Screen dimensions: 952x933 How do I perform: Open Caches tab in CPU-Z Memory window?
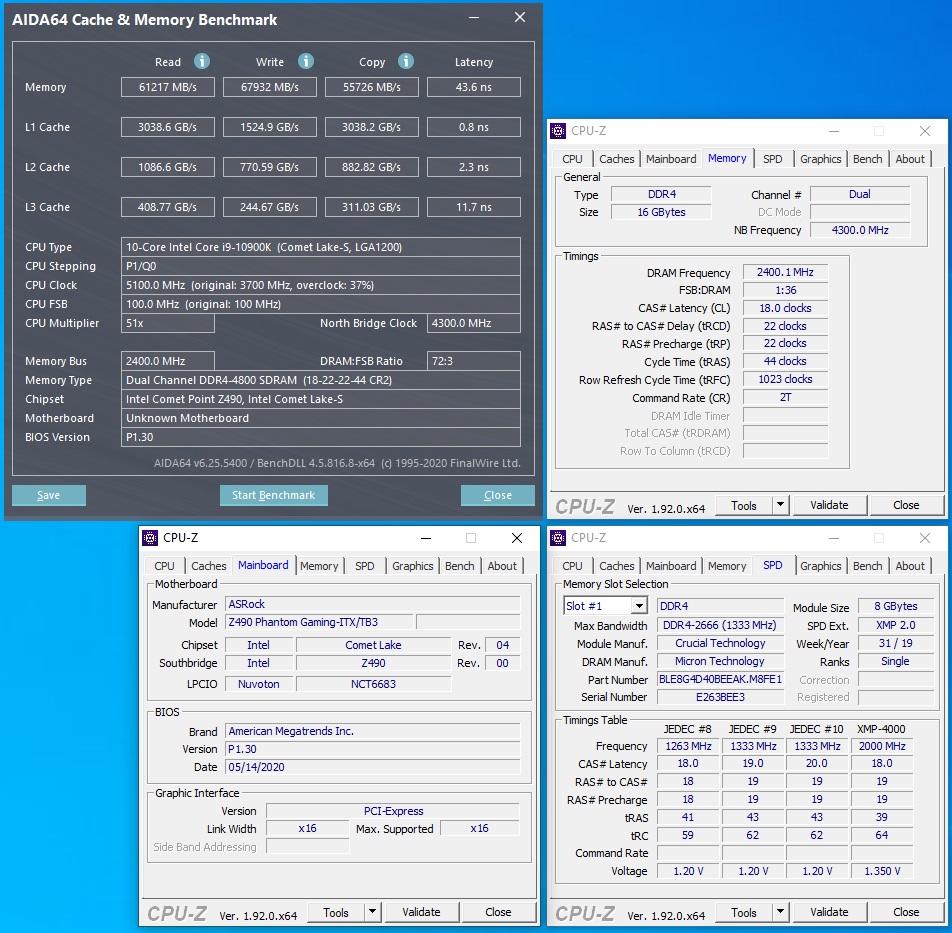click(616, 159)
